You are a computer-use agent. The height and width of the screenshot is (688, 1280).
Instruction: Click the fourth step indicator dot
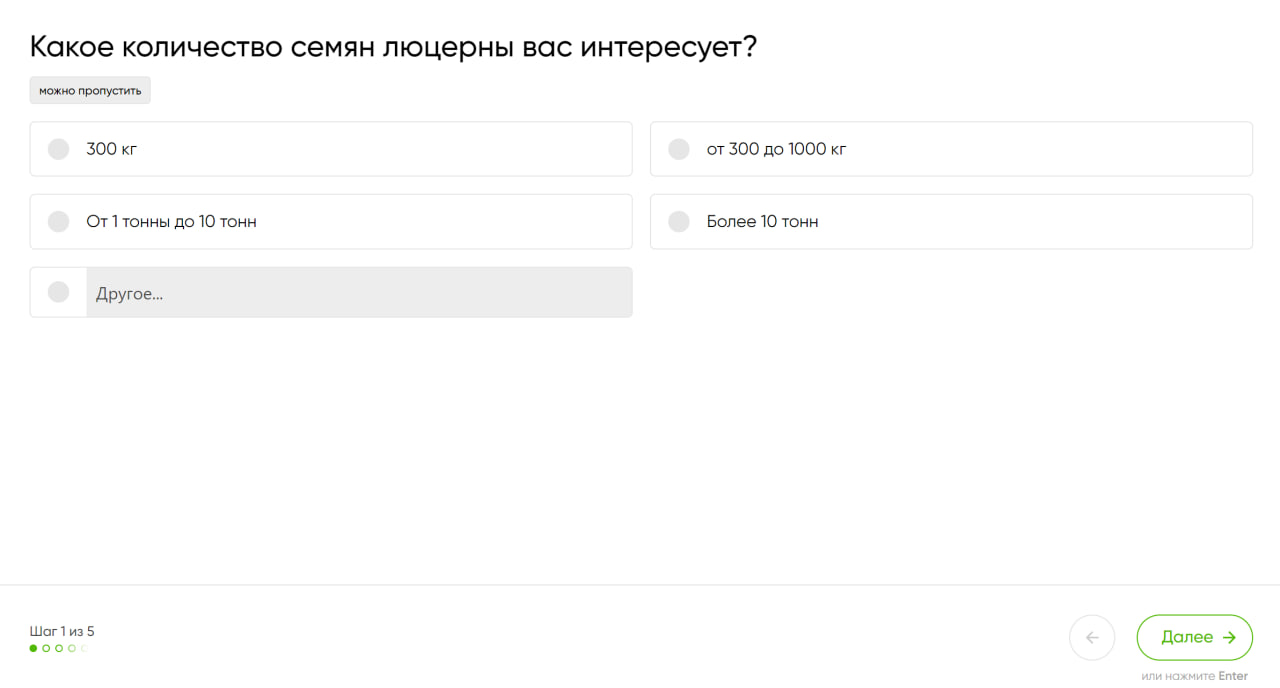point(72,648)
